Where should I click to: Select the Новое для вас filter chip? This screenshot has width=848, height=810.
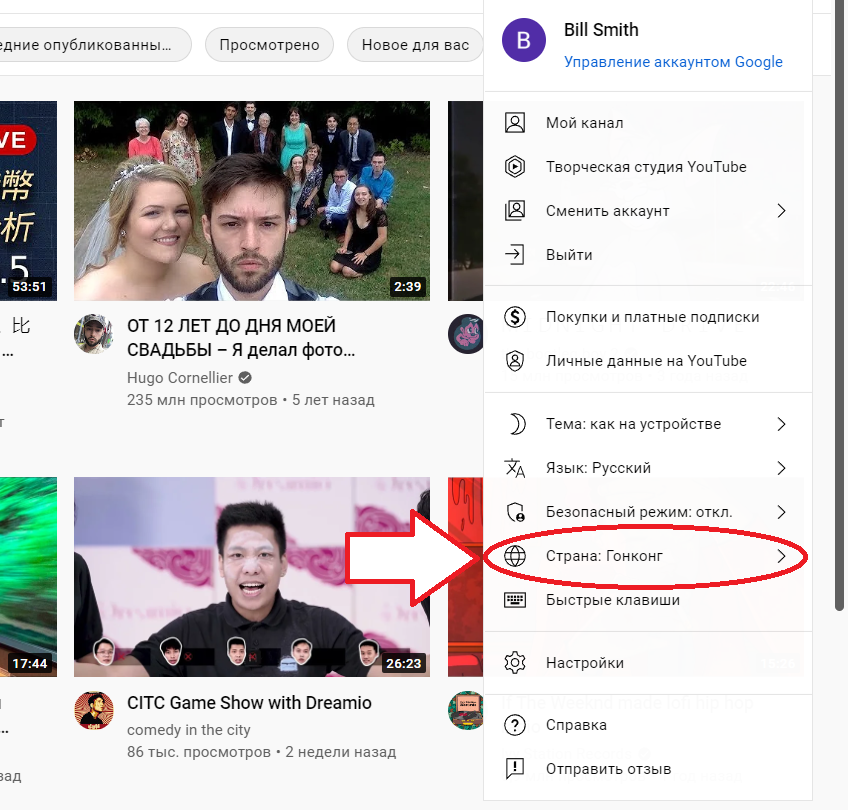[415, 45]
